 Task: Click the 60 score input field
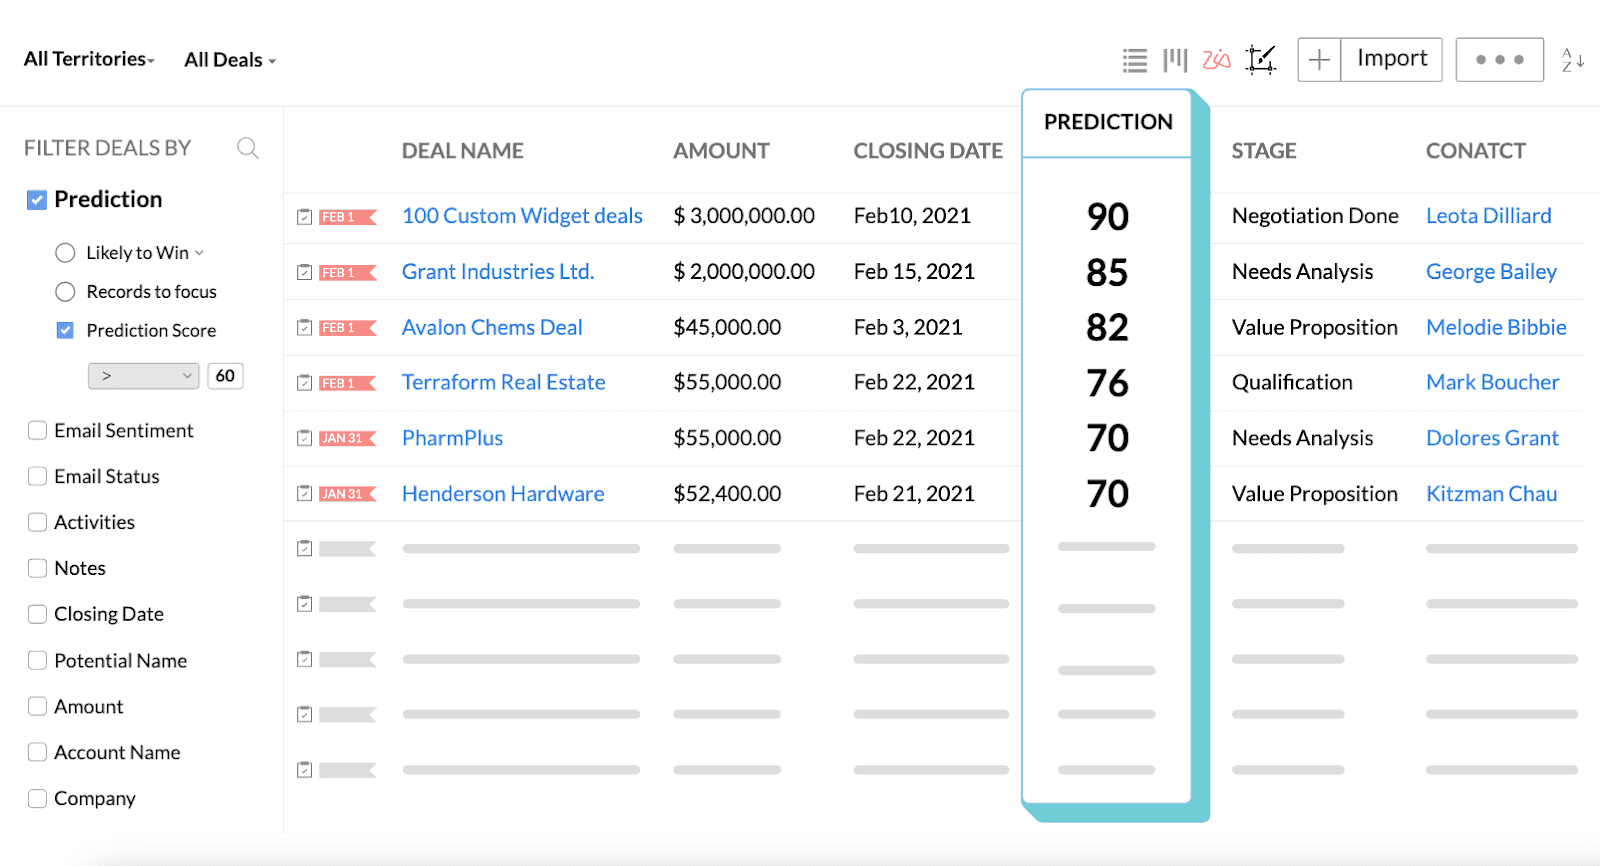click(225, 375)
